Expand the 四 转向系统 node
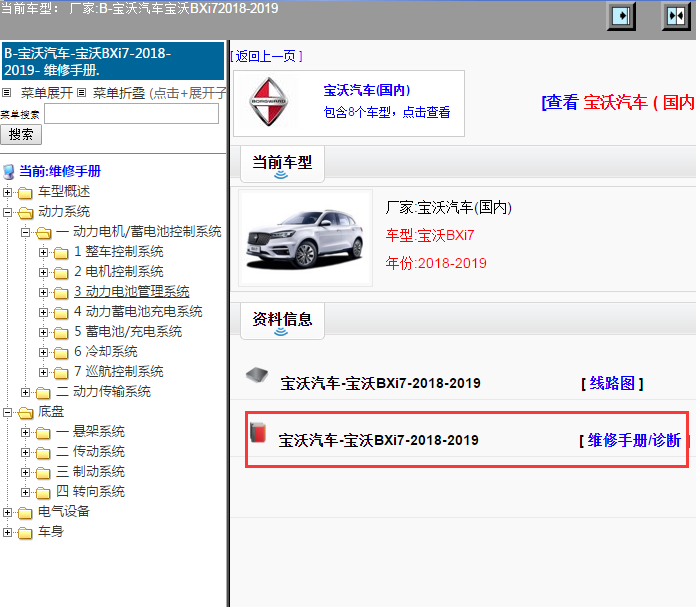 click(25, 492)
